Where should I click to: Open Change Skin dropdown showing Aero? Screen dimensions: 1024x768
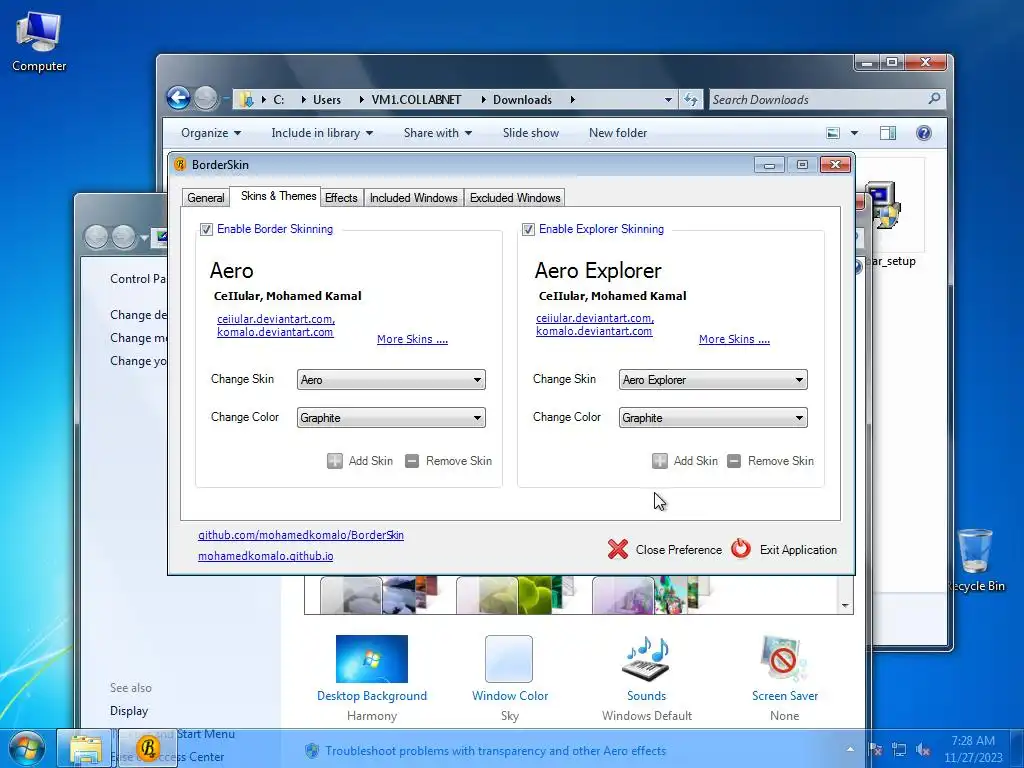tap(391, 379)
